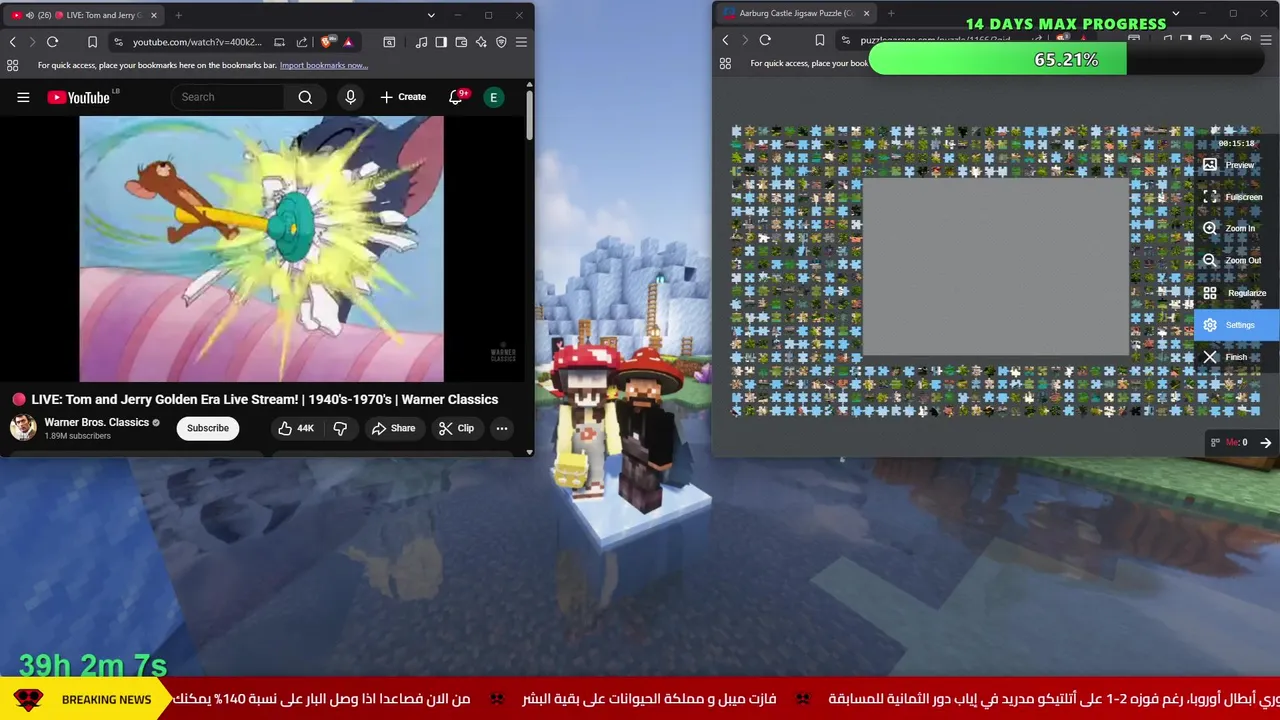Click the puzzle's gray assembly area
1280x720 pixels.
pos(995,267)
